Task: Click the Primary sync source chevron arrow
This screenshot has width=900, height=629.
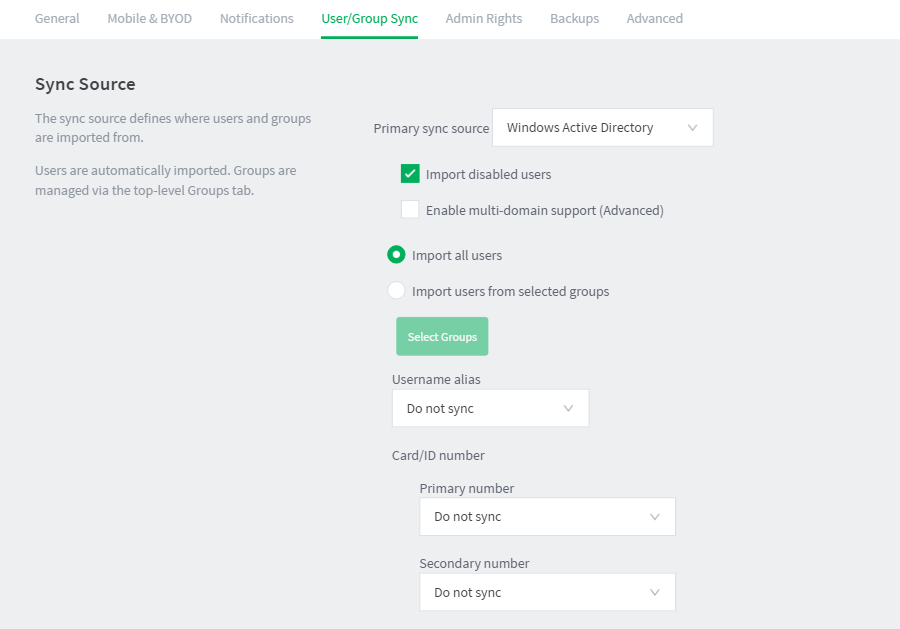Action: 692,127
